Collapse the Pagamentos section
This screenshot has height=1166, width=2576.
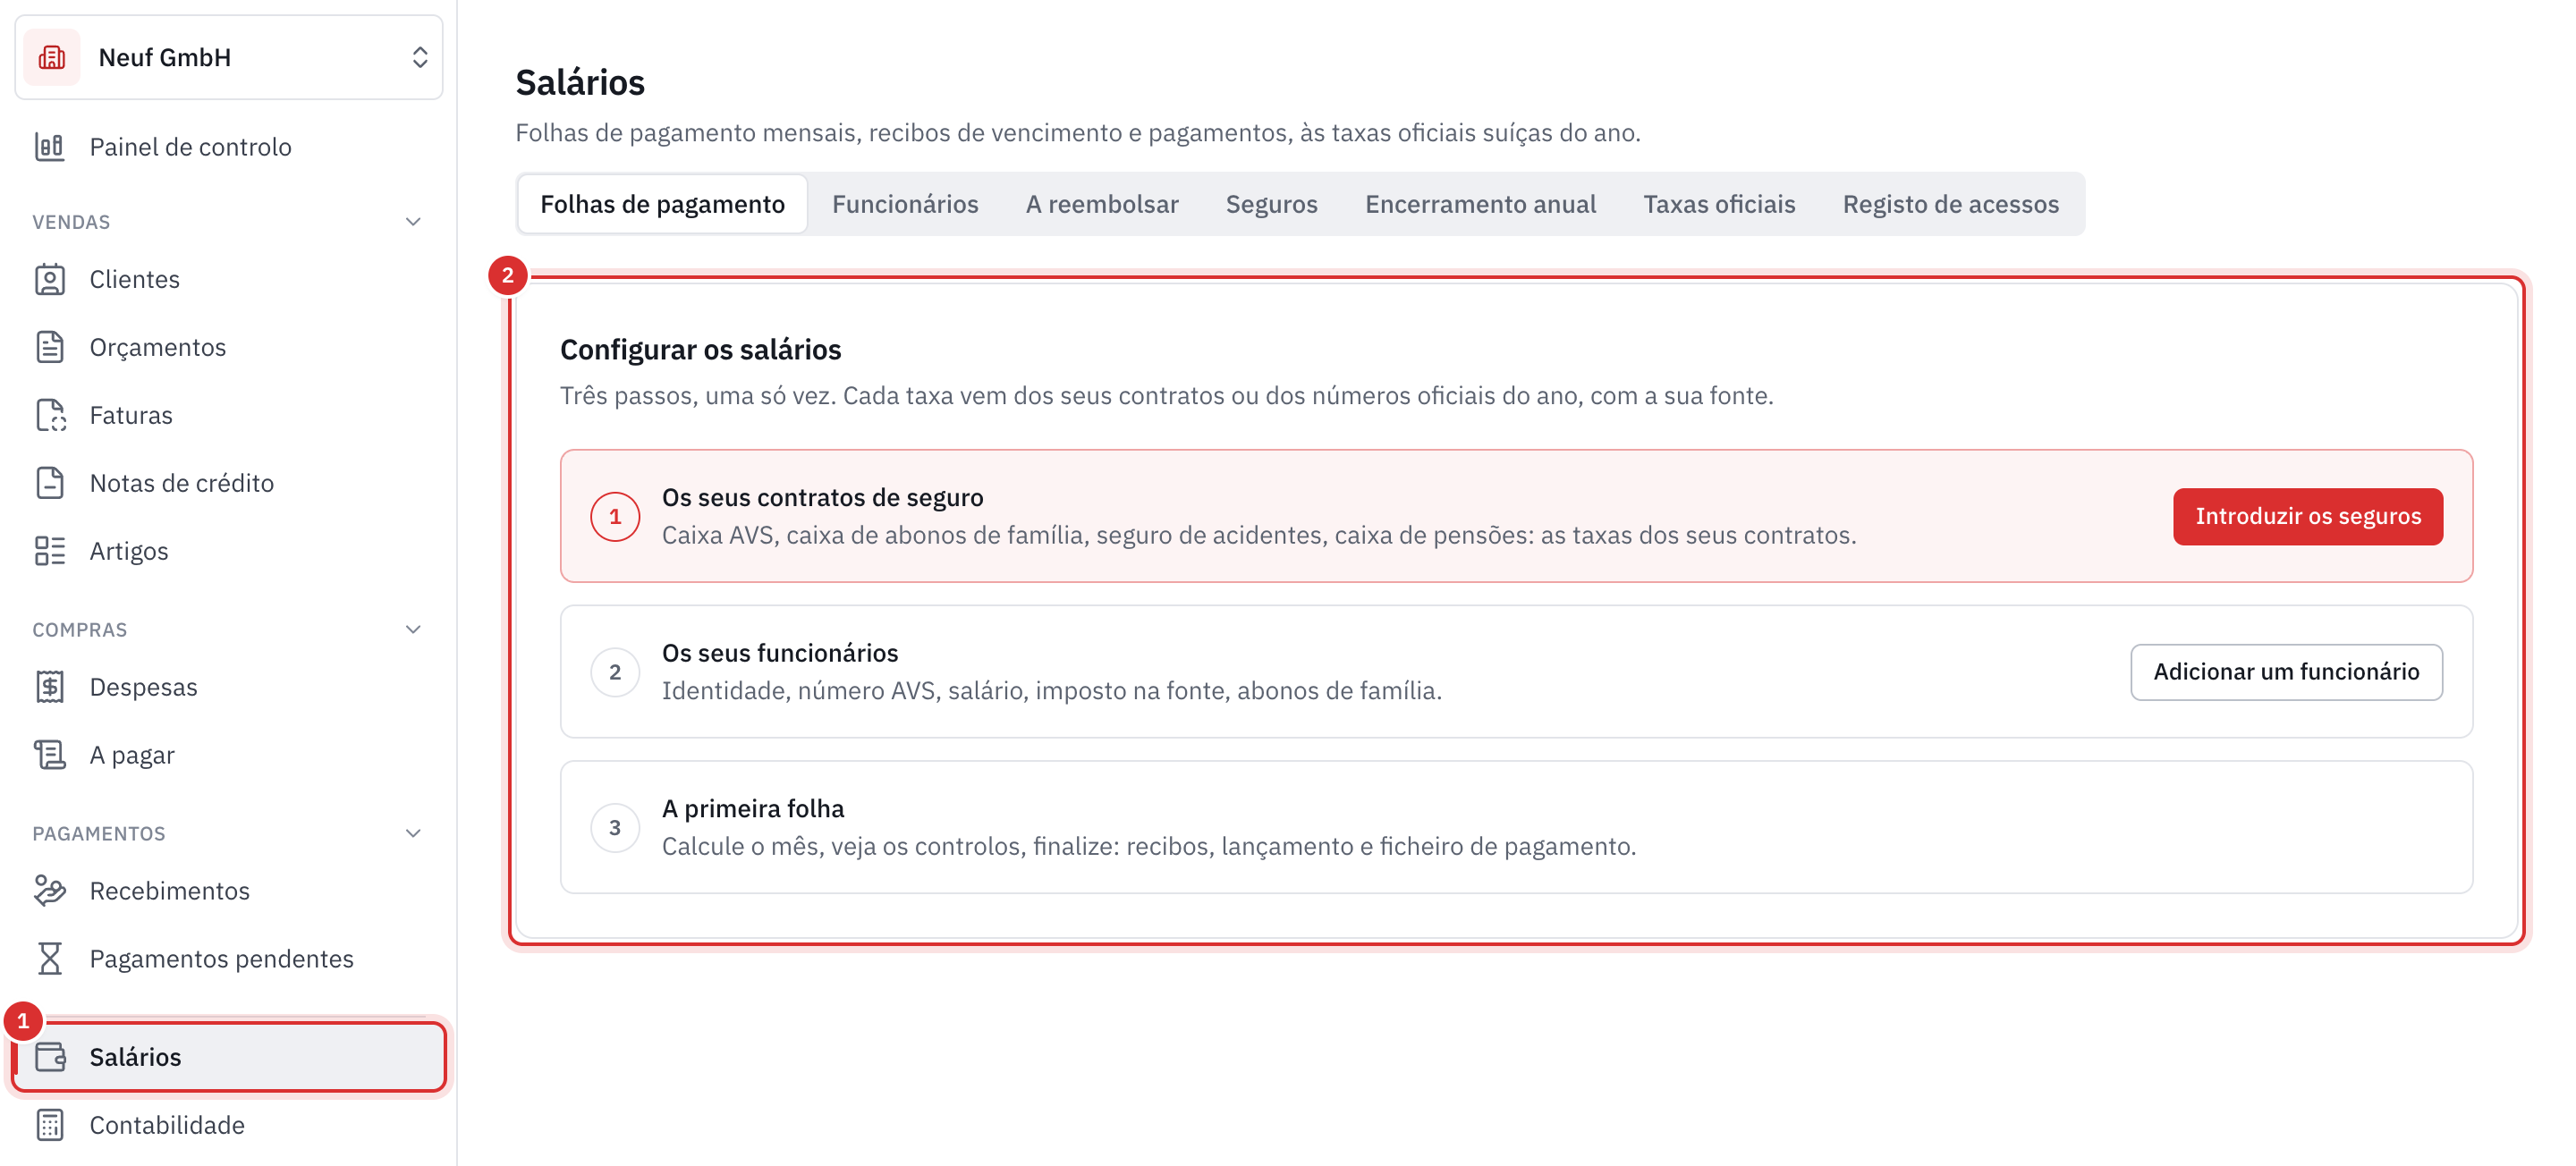click(413, 834)
